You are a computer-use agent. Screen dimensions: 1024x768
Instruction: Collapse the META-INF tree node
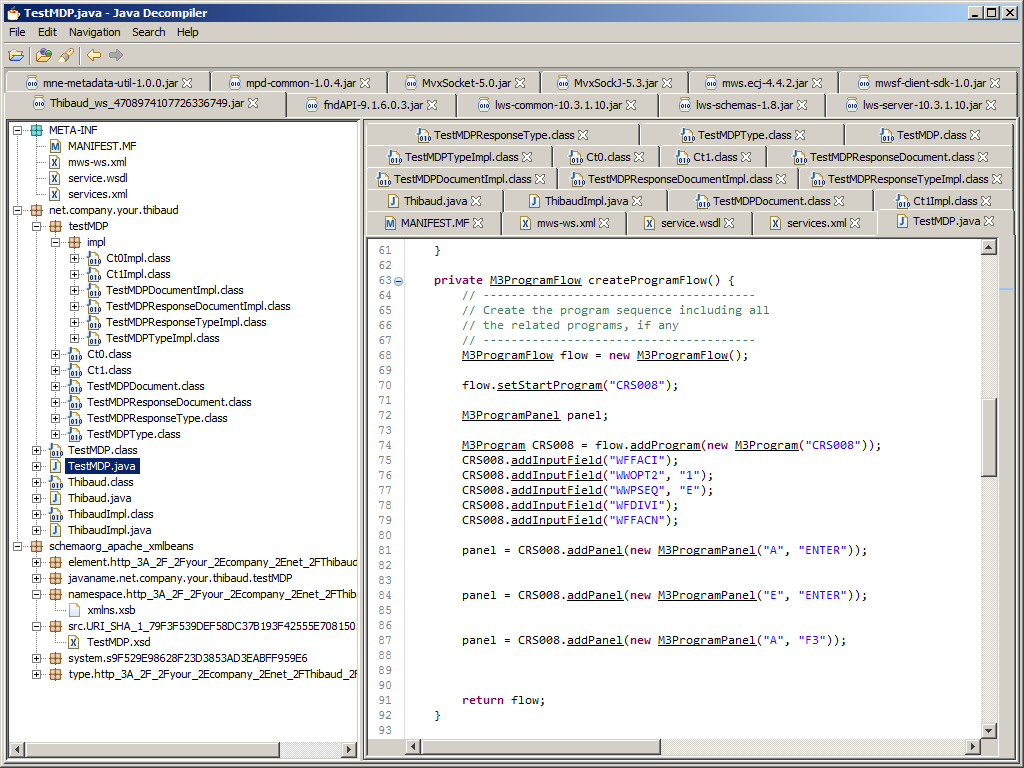(x=18, y=130)
